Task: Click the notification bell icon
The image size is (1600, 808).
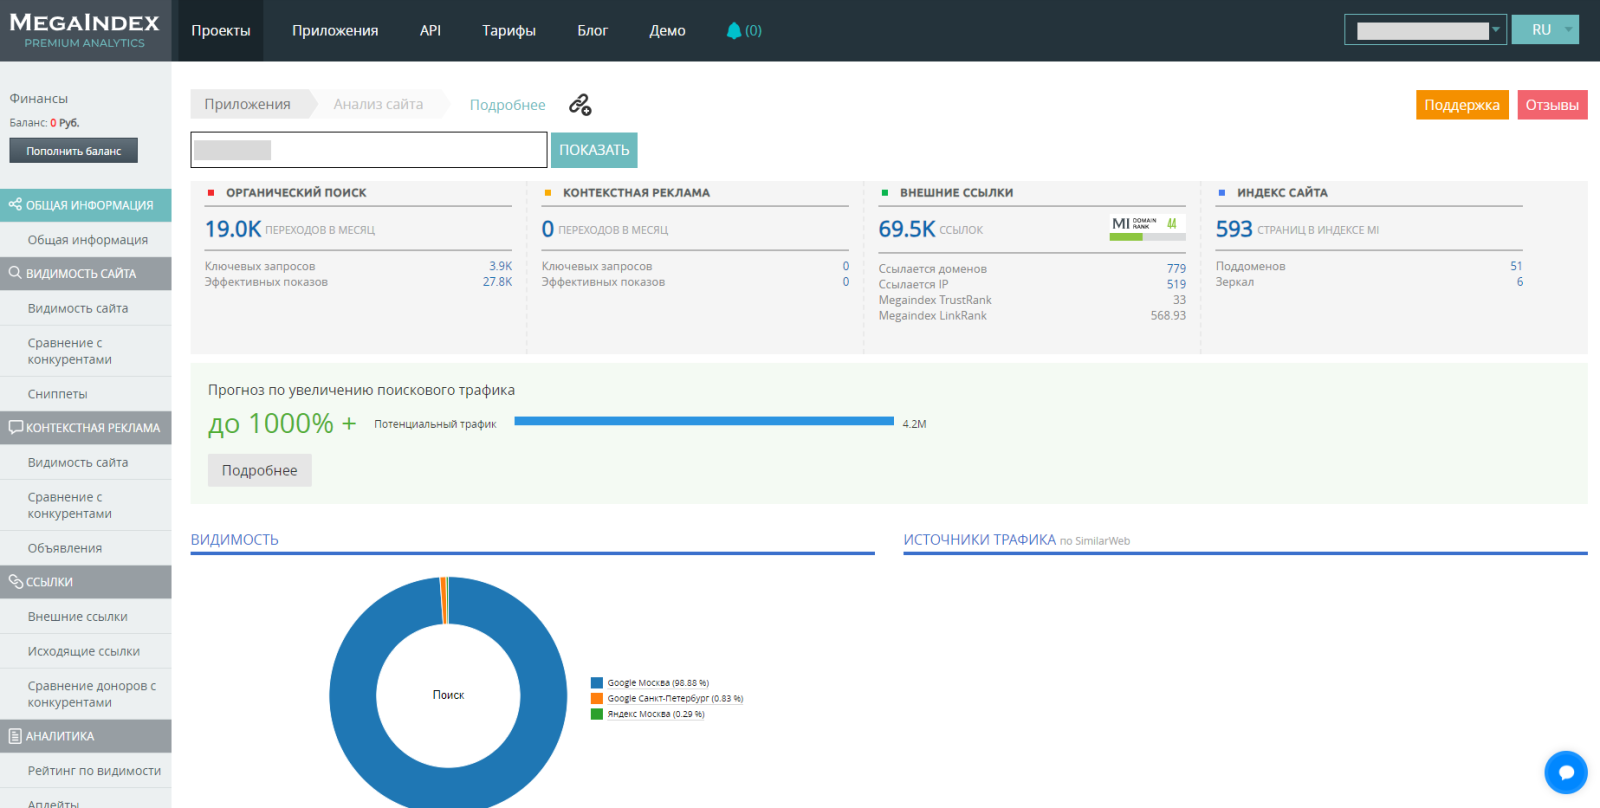Action: [x=734, y=31]
